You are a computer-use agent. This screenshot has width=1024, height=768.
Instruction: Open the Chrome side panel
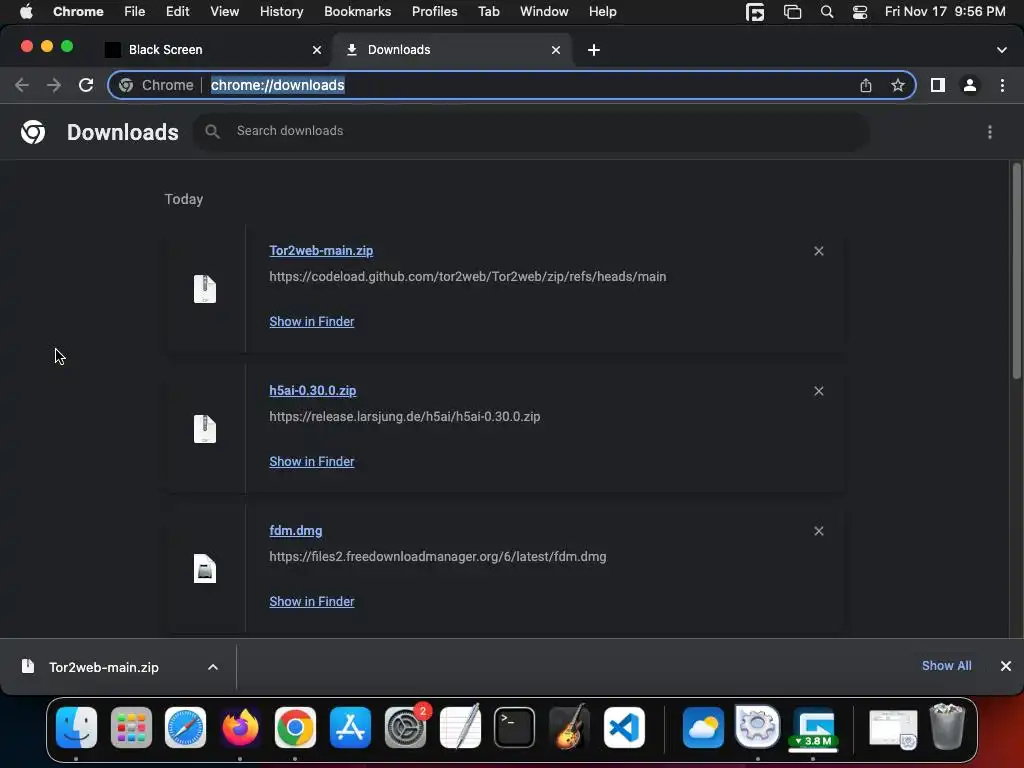click(x=938, y=85)
